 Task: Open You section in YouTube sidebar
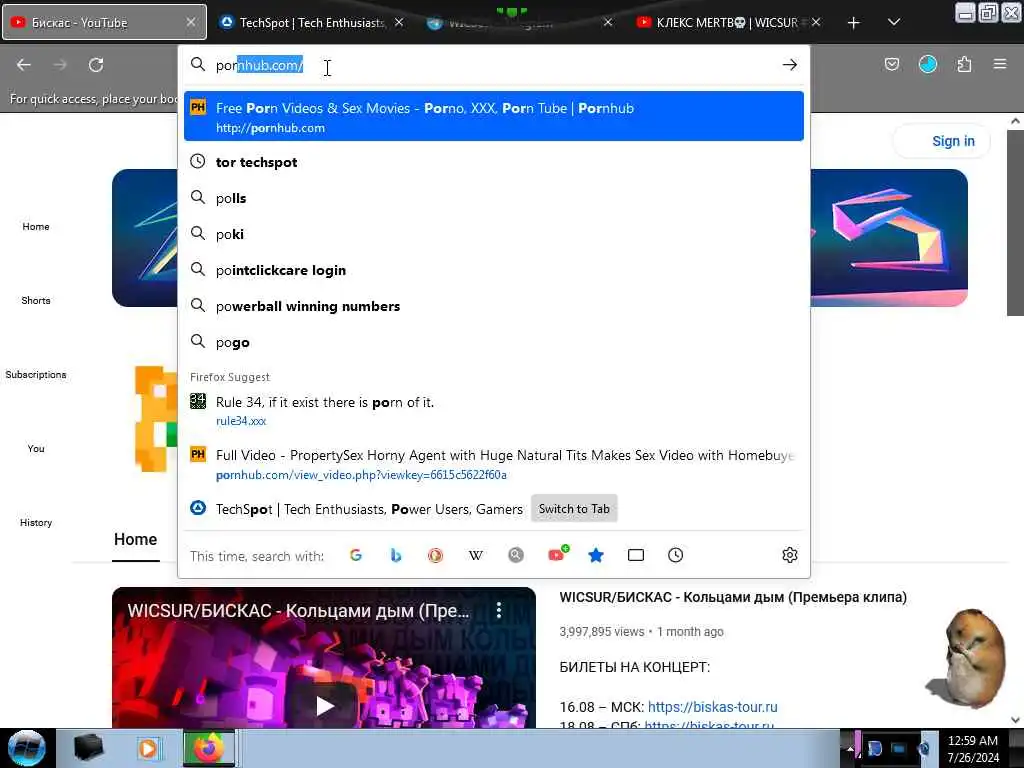36,448
